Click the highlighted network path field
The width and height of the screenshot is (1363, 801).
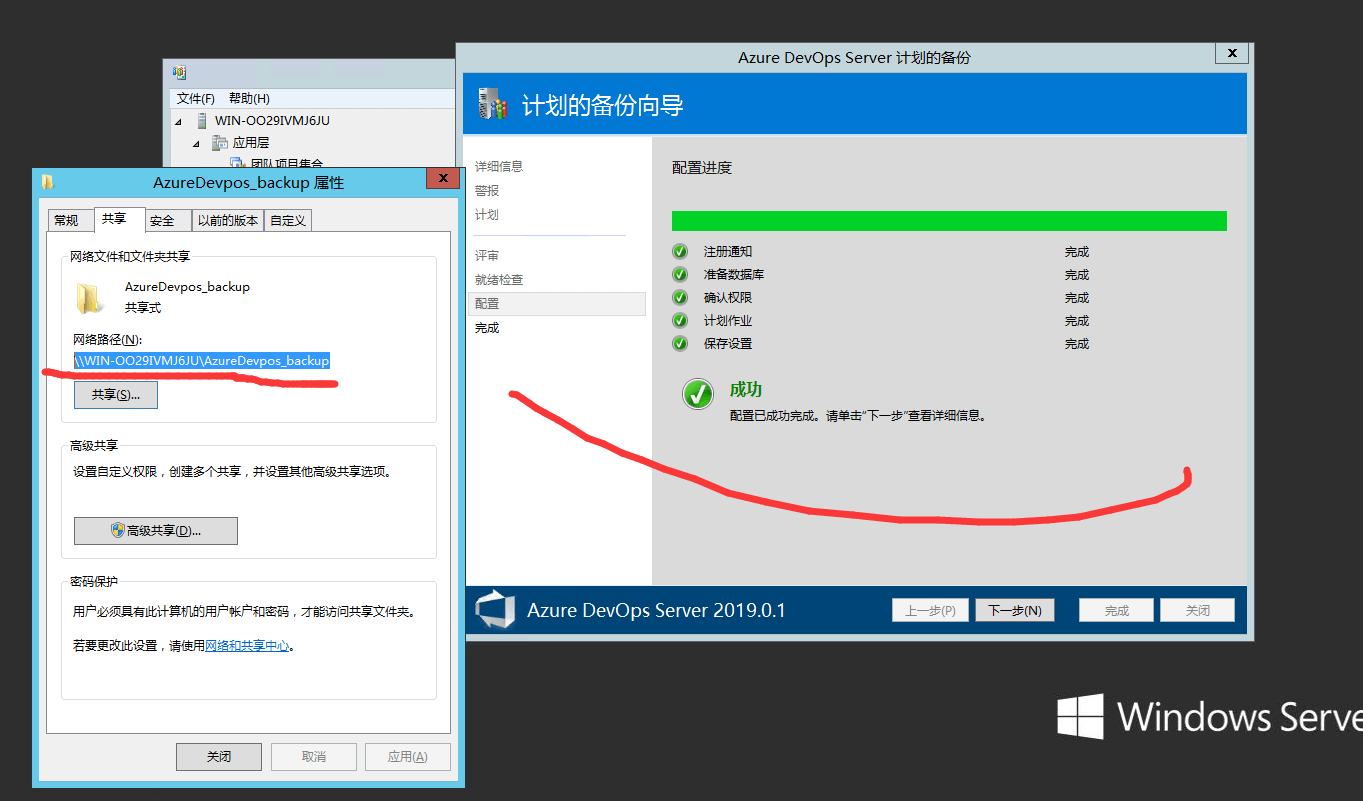[x=202, y=360]
